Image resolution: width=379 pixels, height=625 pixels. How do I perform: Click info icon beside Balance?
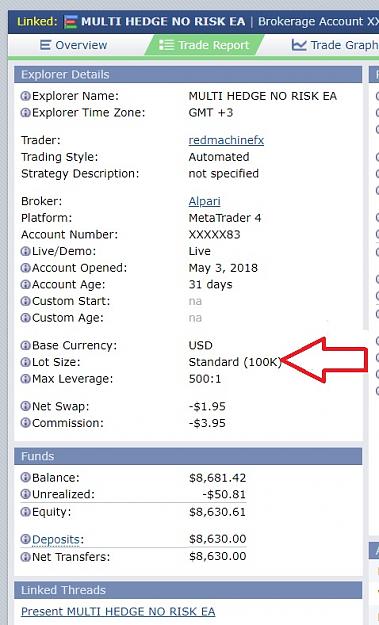click(x=26, y=478)
